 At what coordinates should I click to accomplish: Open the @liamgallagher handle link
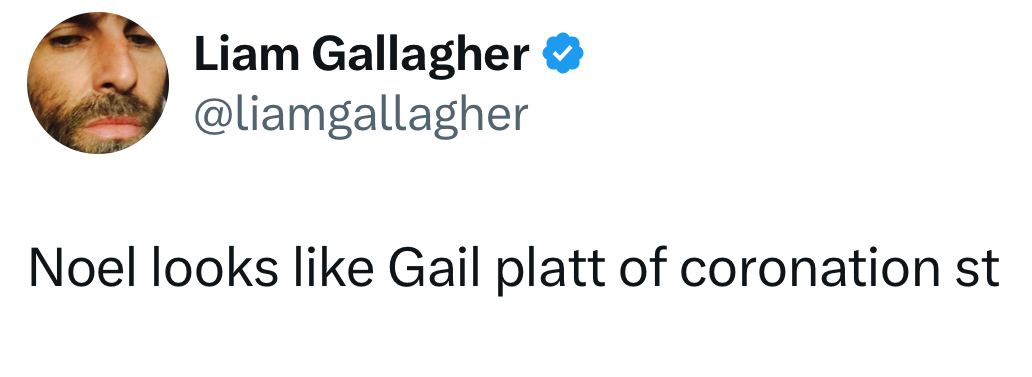click(x=361, y=115)
